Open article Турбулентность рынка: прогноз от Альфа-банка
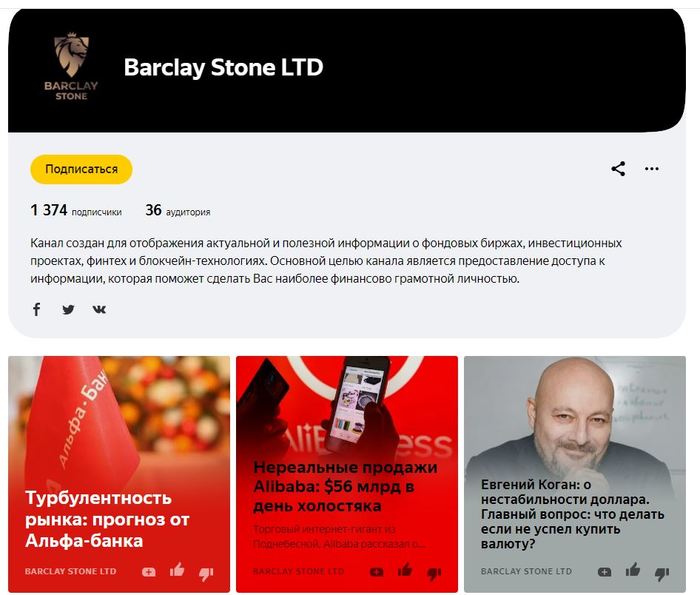The width and height of the screenshot is (700, 595). coord(107,519)
